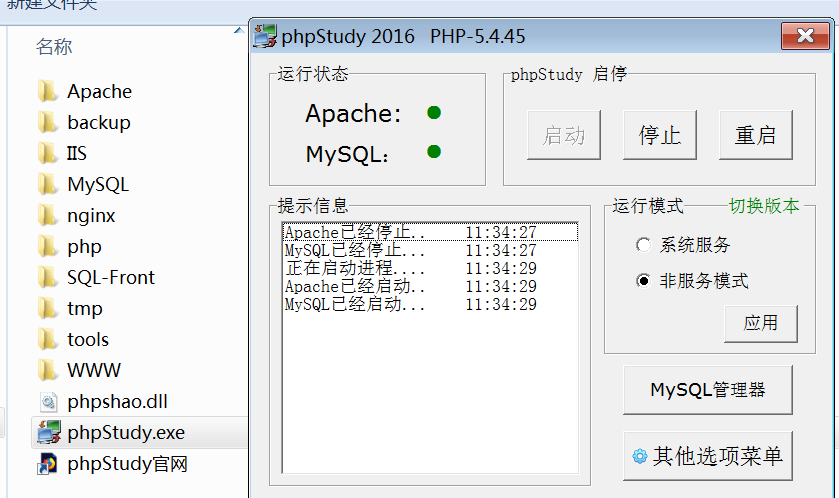
Task: Select log line MySQL已经停止 11:34:27
Action: pos(430,250)
